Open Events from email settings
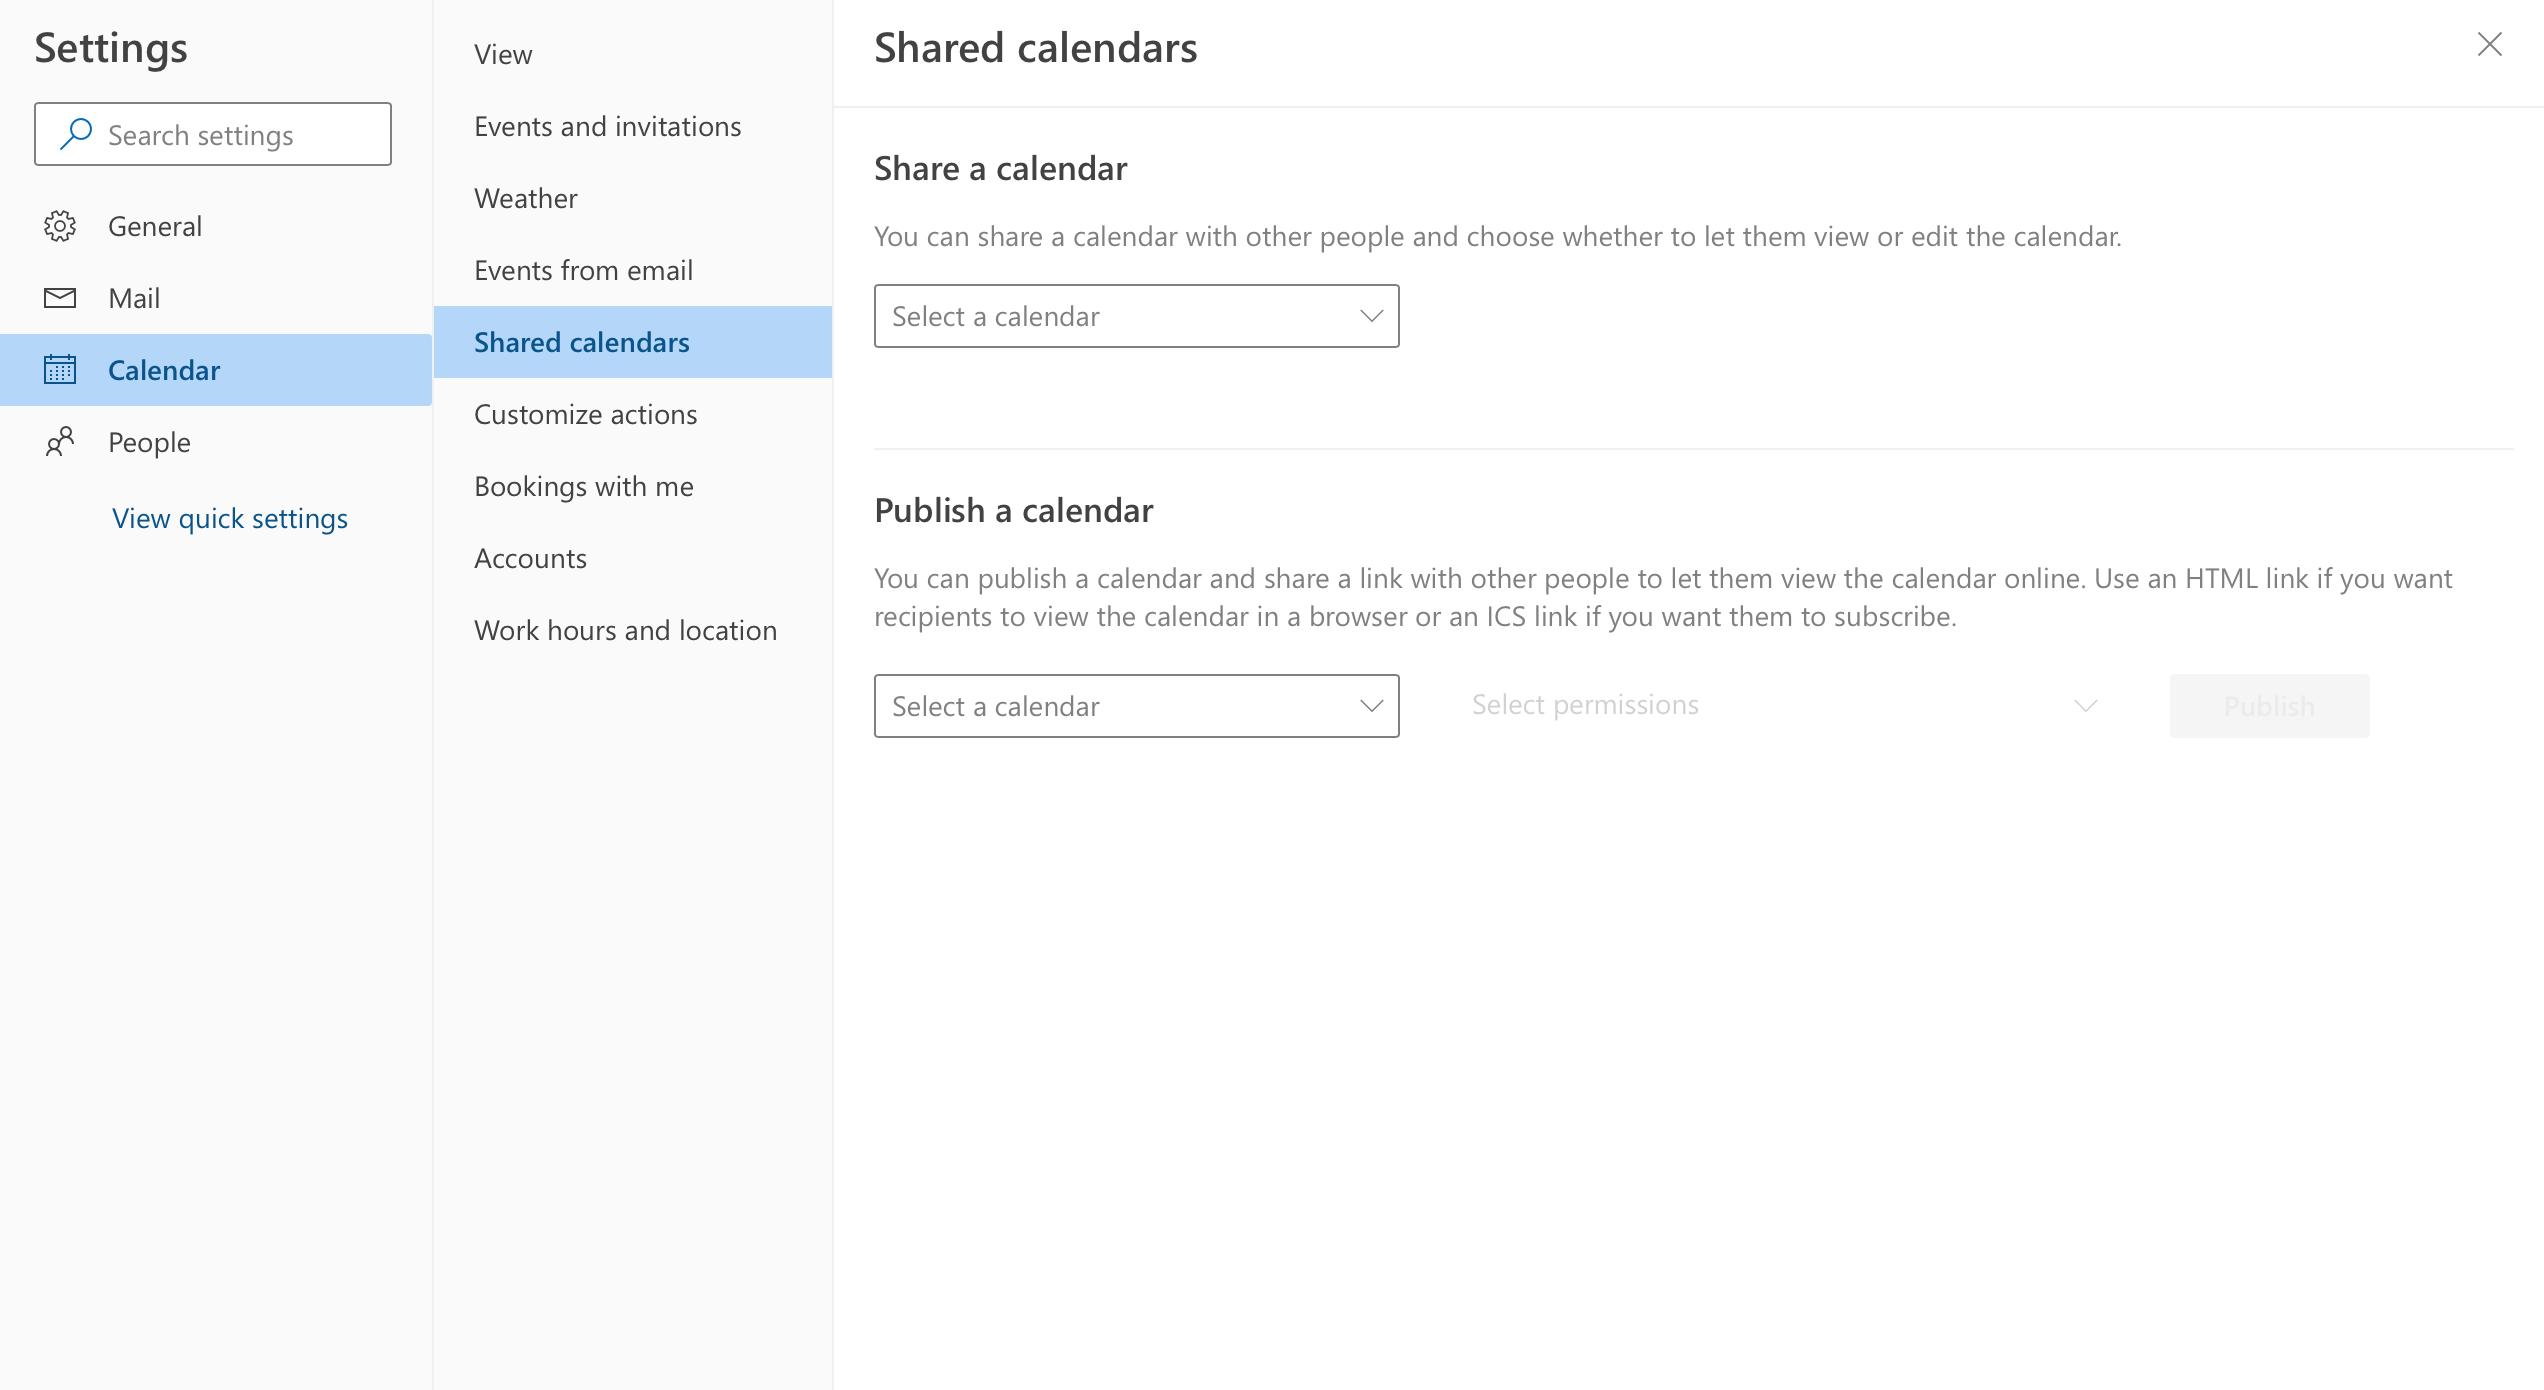This screenshot has height=1390, width=2544. pyautogui.click(x=583, y=270)
